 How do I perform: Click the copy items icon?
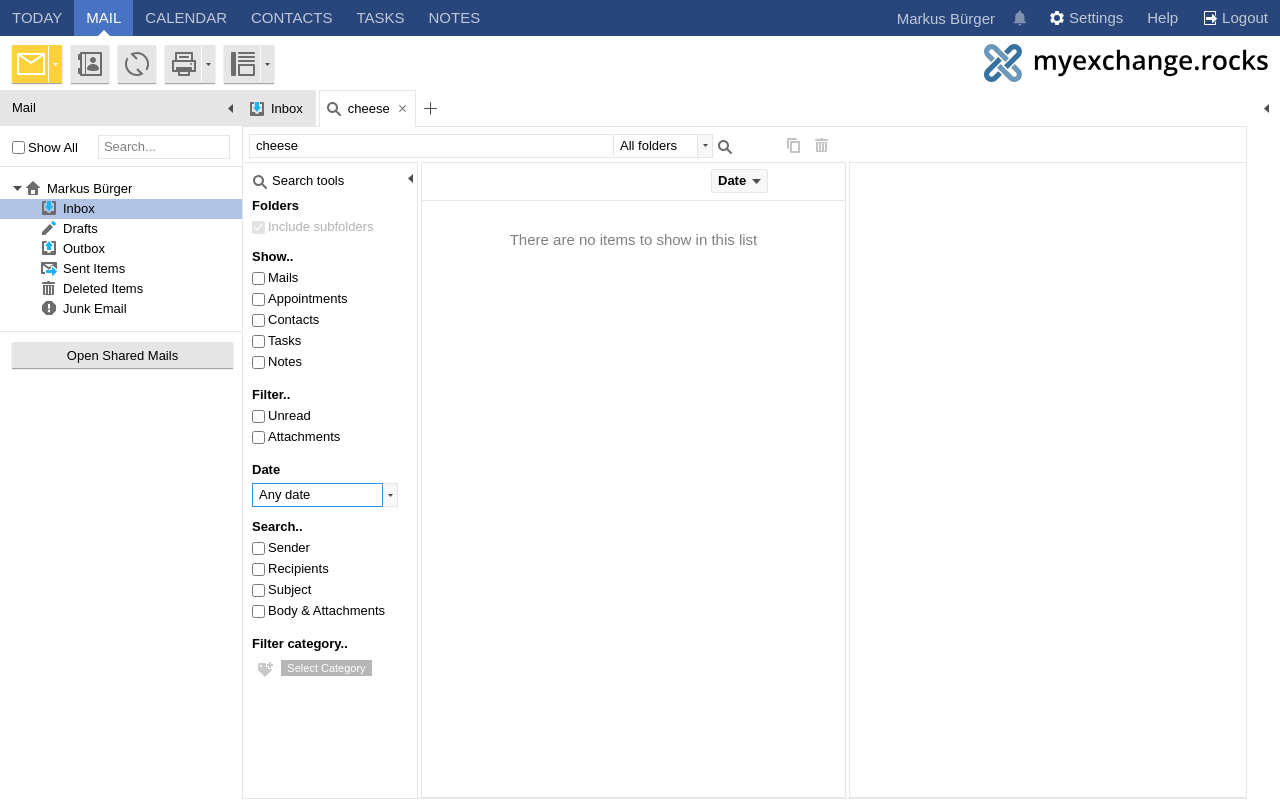pos(793,146)
